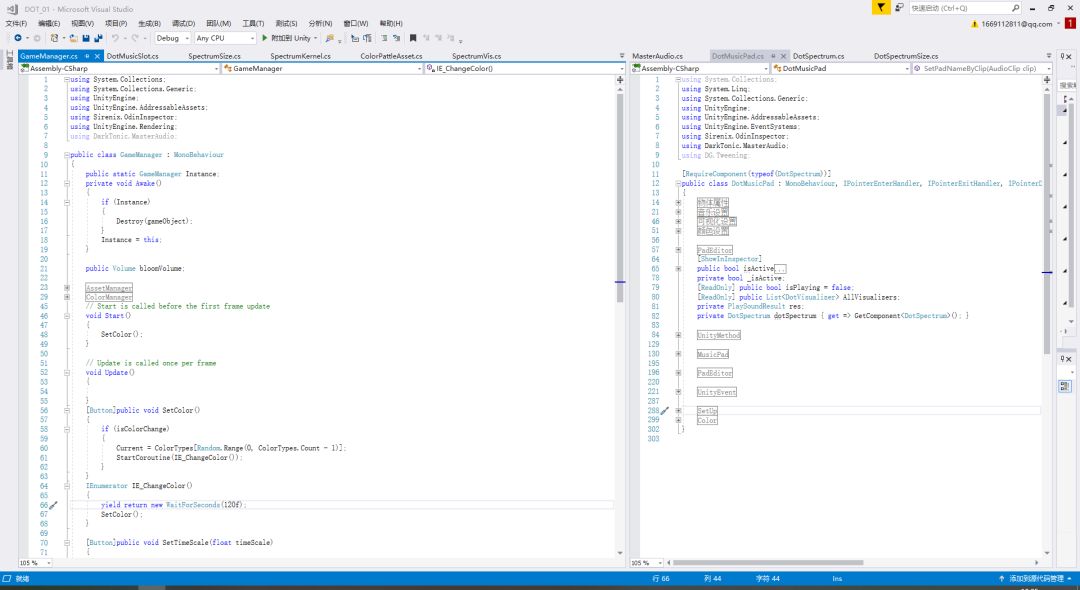Click the left editor's horizontal scrollbar
The width and height of the screenshot is (1080, 590).
coord(330,563)
